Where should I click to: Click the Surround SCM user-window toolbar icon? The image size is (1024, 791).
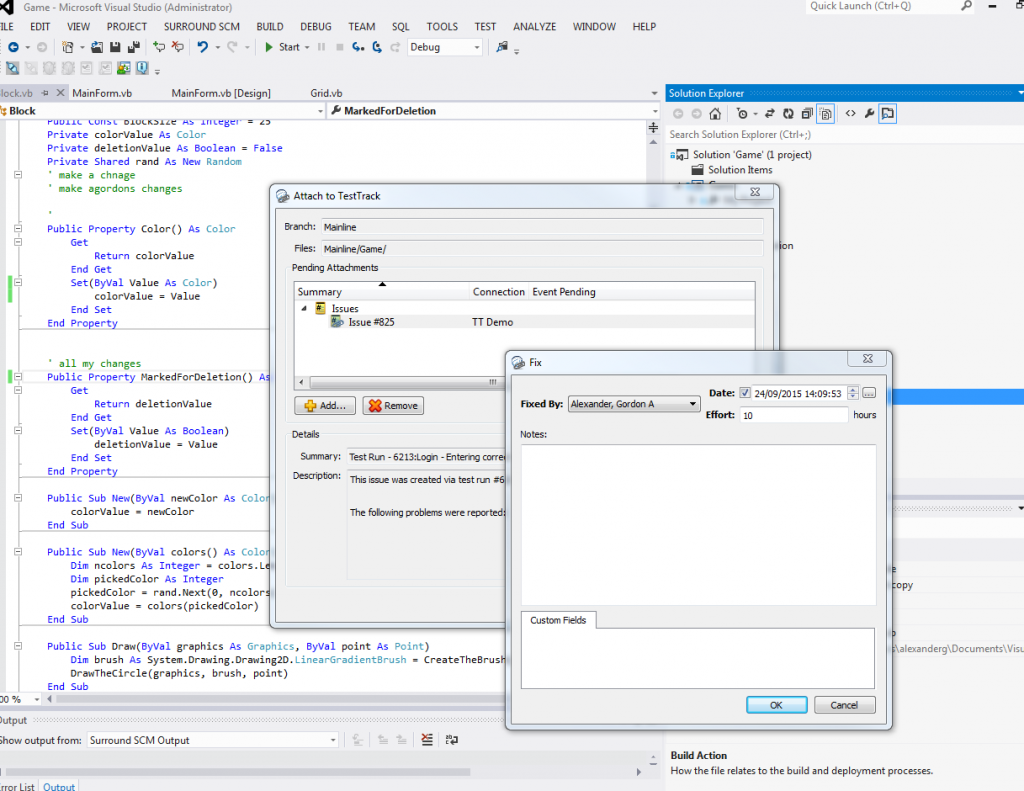tap(124, 68)
